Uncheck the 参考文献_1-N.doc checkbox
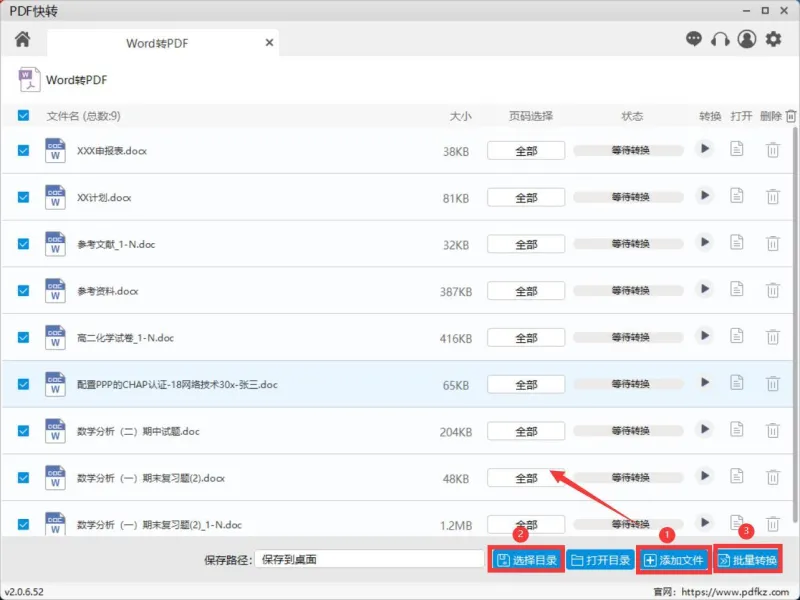The height and width of the screenshot is (600, 800). pyautogui.click(x=23, y=244)
